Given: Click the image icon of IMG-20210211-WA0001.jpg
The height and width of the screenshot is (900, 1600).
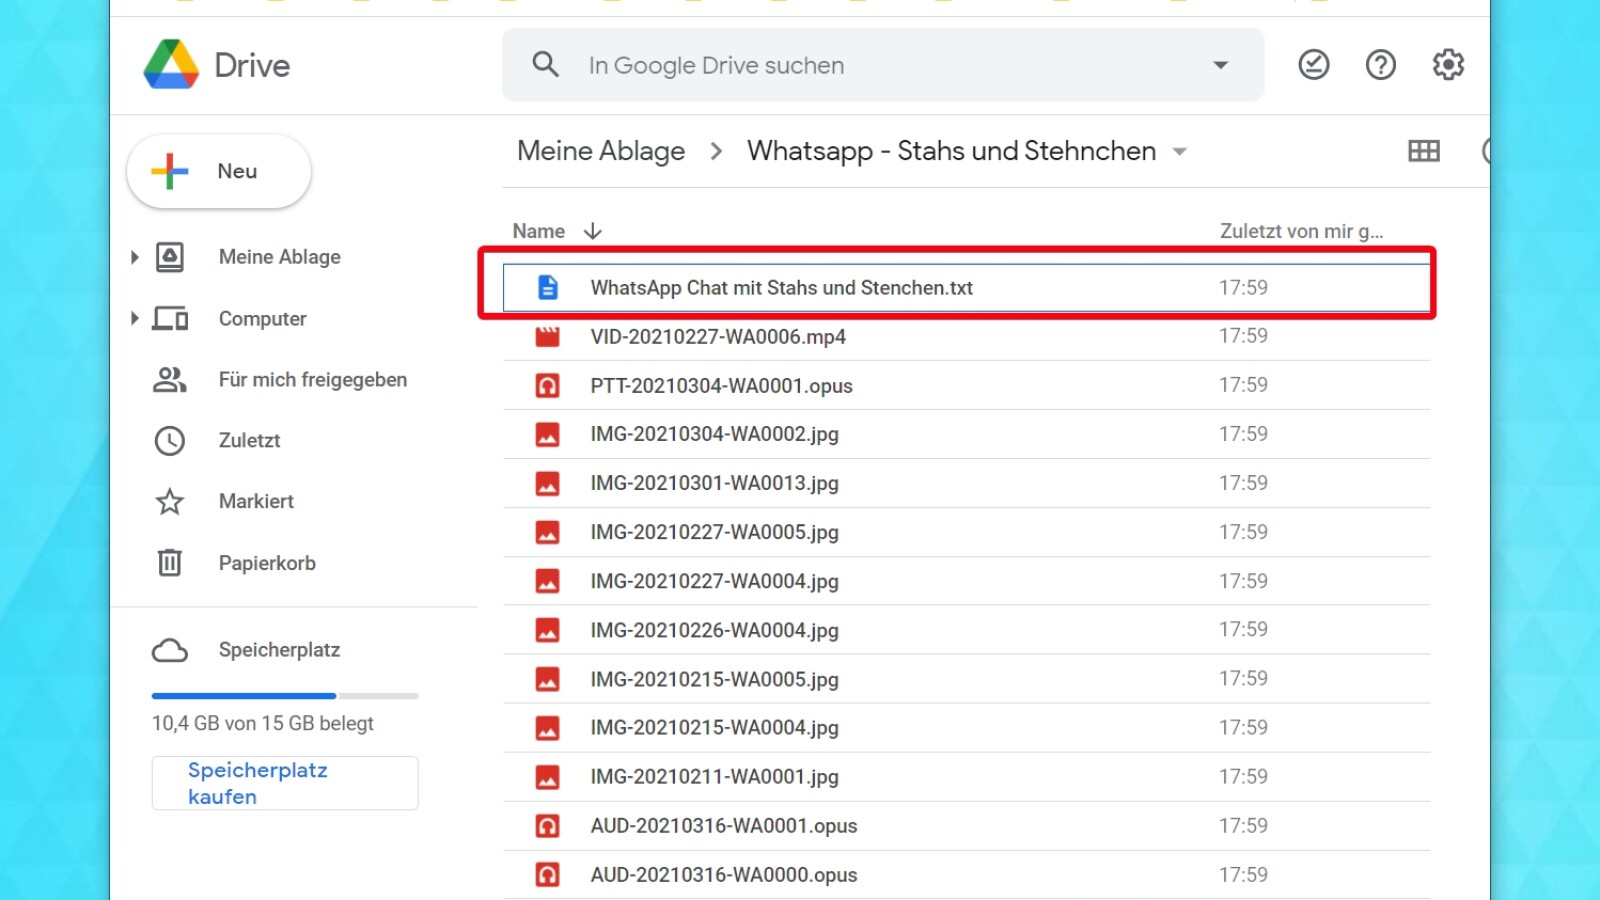Looking at the screenshot, I should click(x=548, y=778).
